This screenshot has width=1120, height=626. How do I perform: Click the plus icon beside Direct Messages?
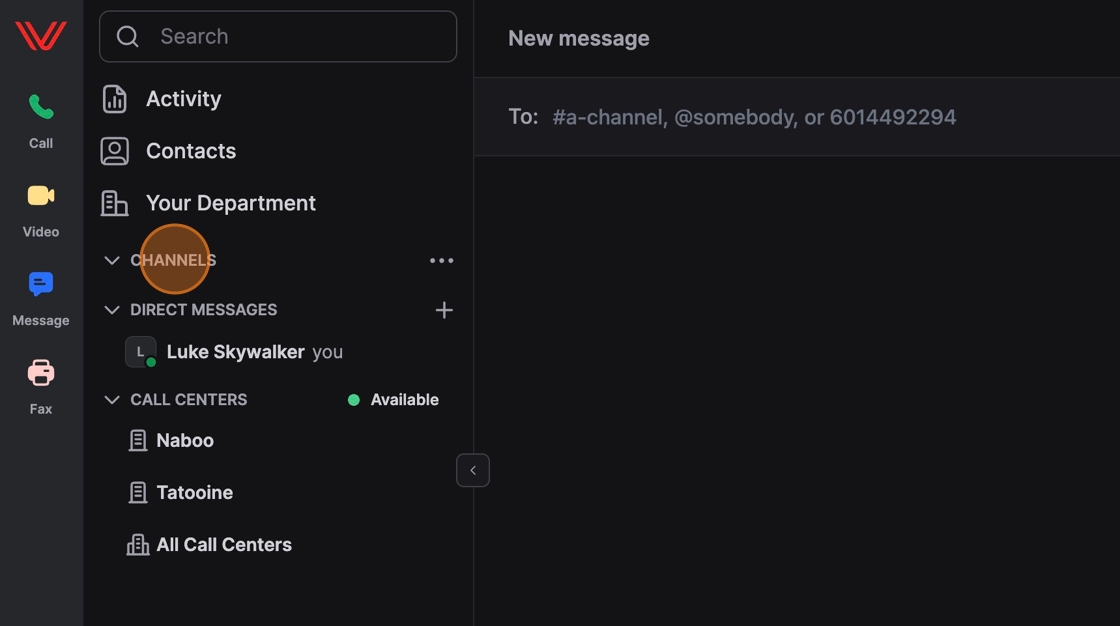444,310
